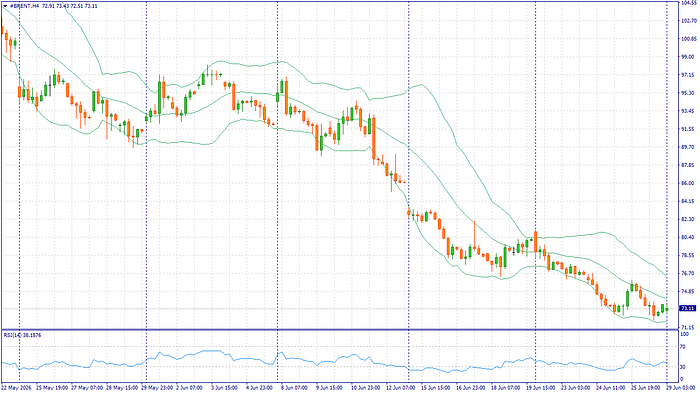This screenshot has height=394, width=700.
Task: Click the 97.15 price axis label
Action: click(x=688, y=75)
